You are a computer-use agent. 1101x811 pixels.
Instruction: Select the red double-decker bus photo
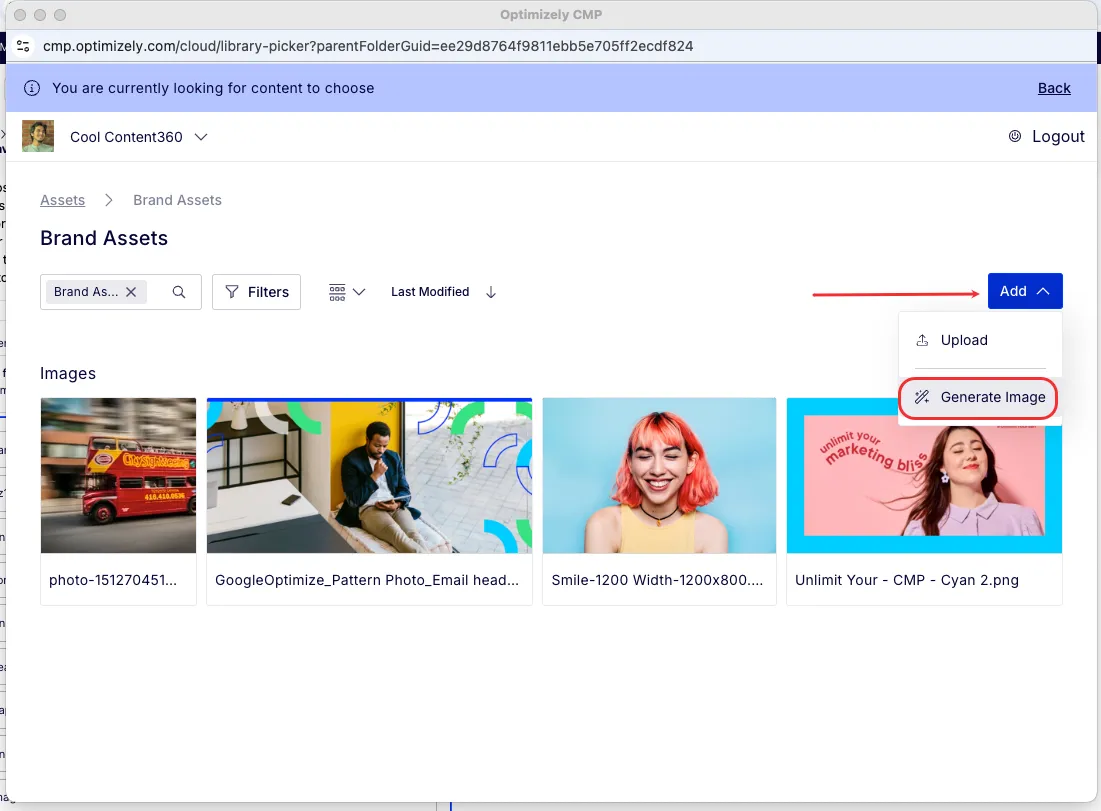tap(118, 475)
